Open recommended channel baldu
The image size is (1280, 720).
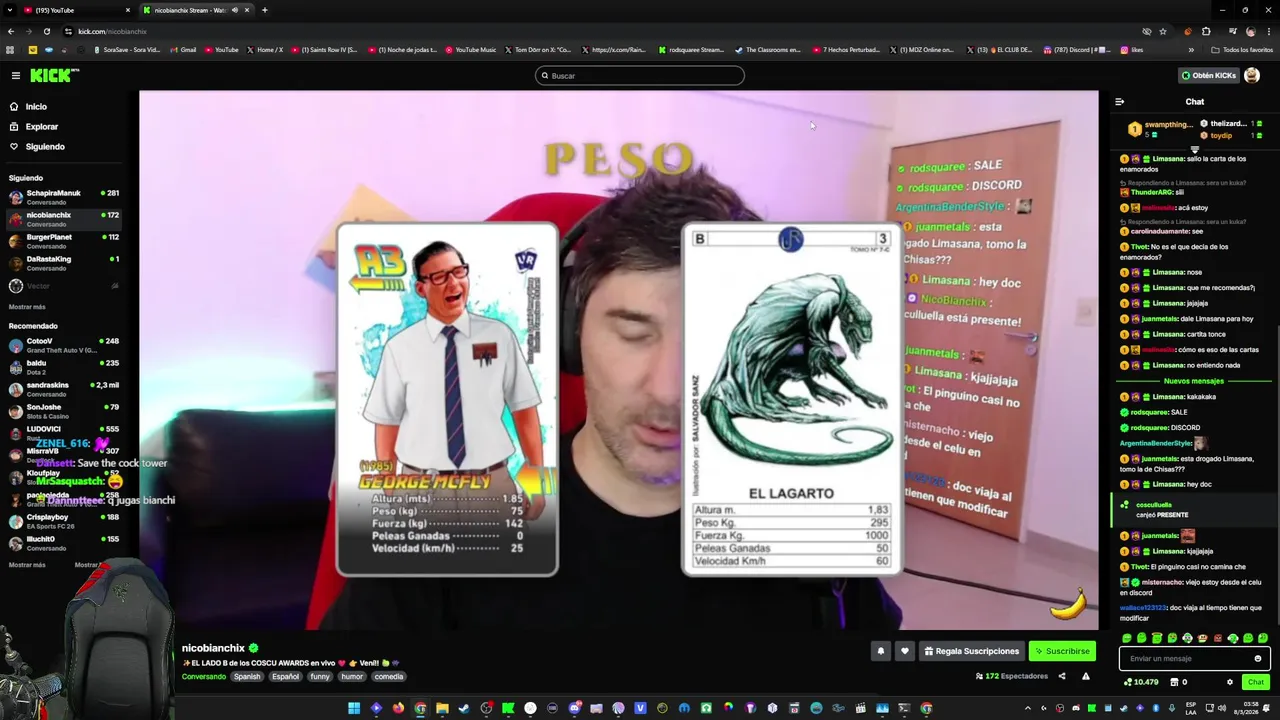(x=62, y=367)
